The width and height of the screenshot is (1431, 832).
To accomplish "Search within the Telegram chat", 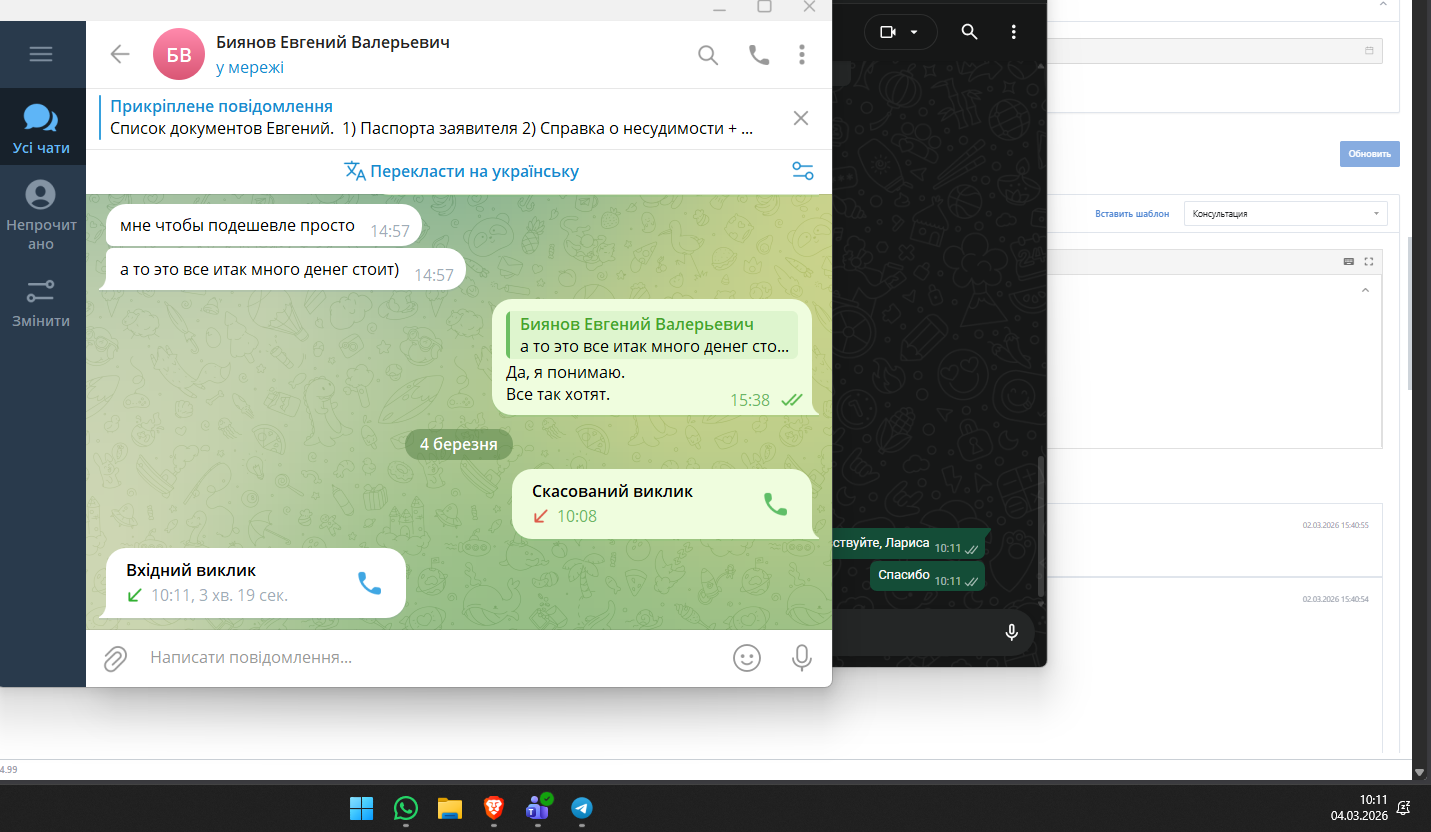I will pyautogui.click(x=708, y=55).
